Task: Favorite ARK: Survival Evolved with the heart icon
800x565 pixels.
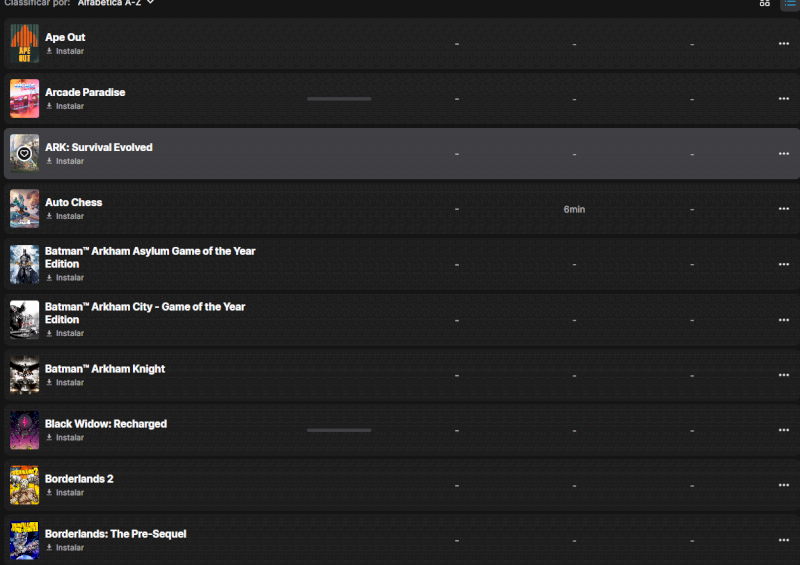Action: [x=25, y=154]
